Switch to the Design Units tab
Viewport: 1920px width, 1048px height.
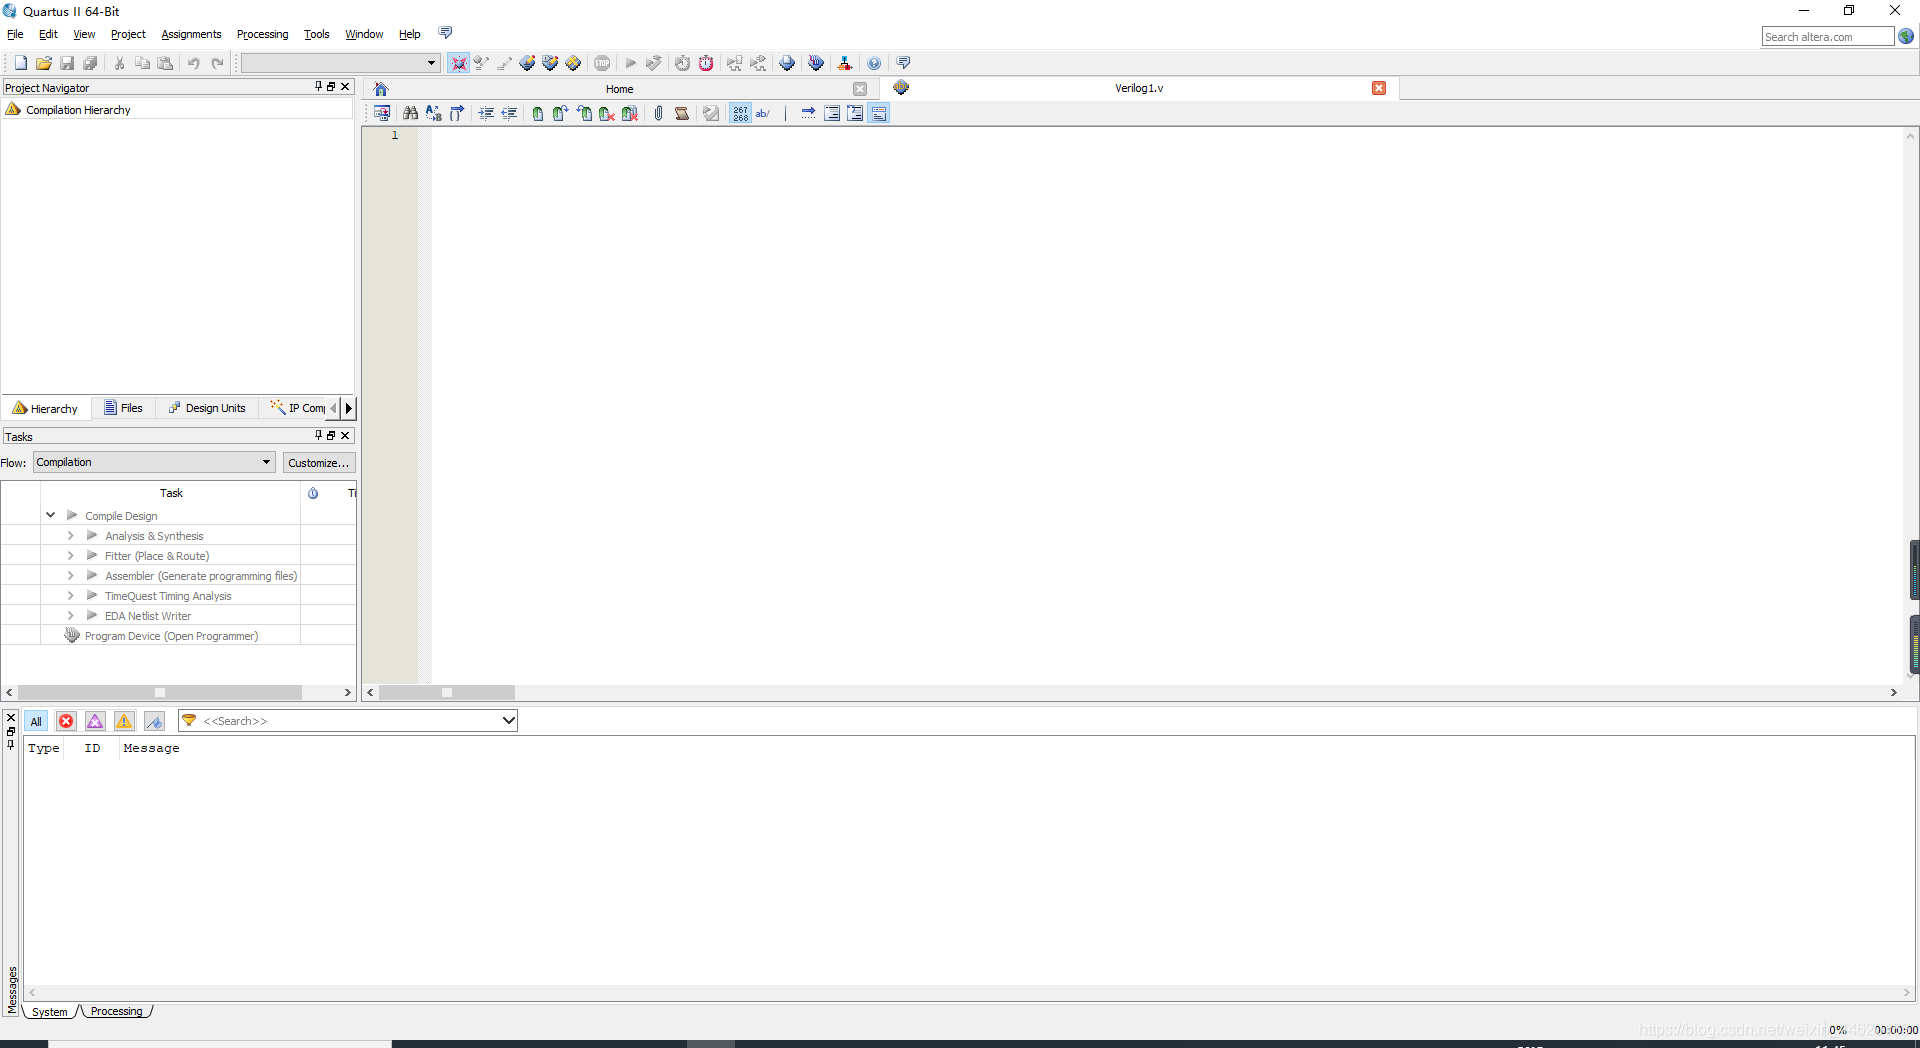pyautogui.click(x=207, y=408)
